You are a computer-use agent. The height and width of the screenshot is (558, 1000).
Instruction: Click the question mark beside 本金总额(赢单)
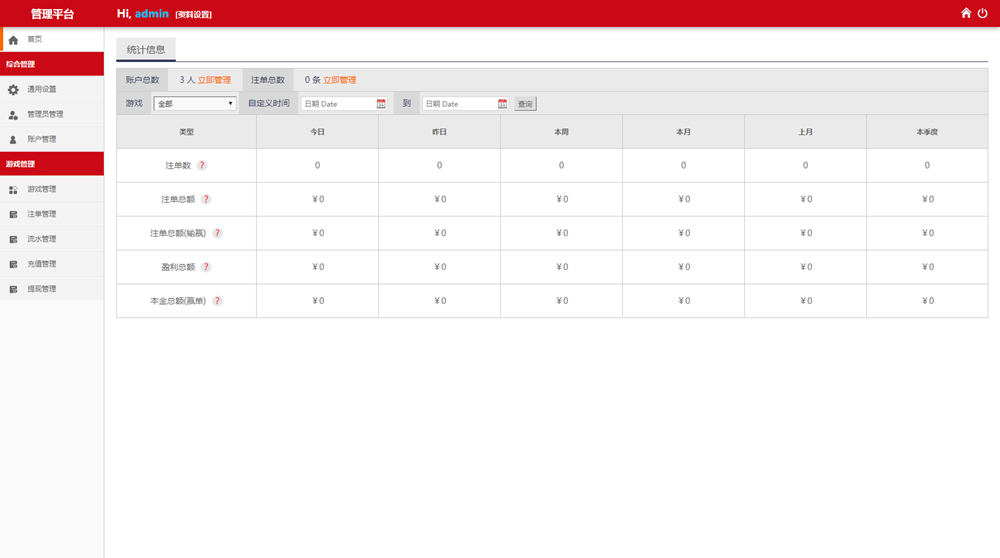[x=217, y=301]
